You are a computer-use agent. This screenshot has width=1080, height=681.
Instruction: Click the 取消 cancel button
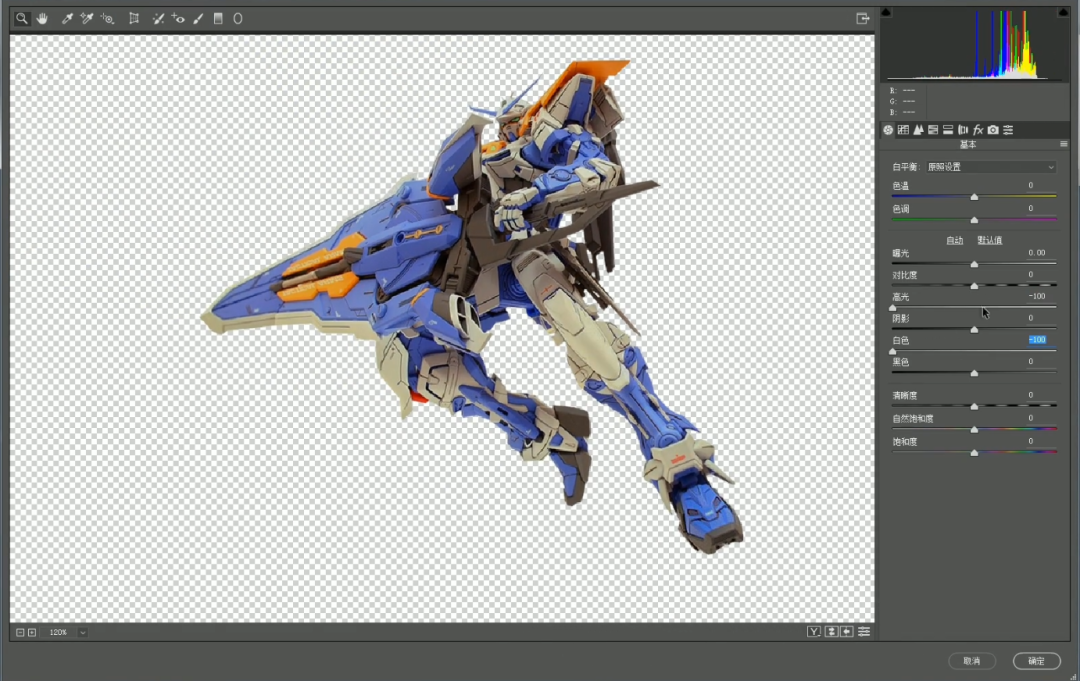(x=972, y=661)
